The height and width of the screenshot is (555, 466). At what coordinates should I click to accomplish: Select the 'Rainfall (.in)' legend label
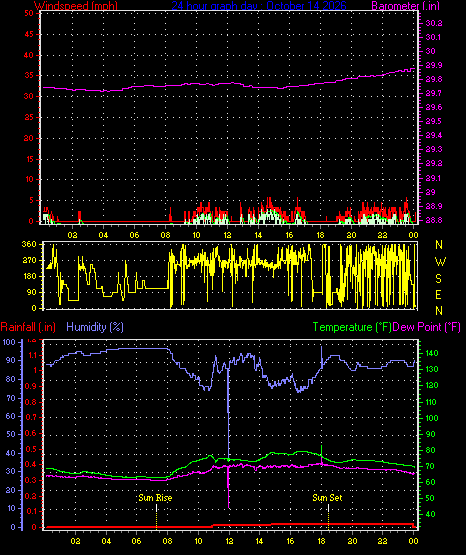(28, 327)
